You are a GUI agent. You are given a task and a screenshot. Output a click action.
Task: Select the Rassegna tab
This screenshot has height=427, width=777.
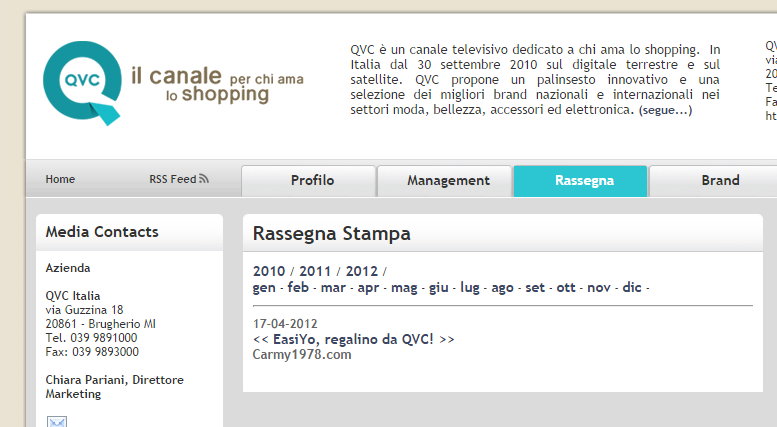click(580, 181)
